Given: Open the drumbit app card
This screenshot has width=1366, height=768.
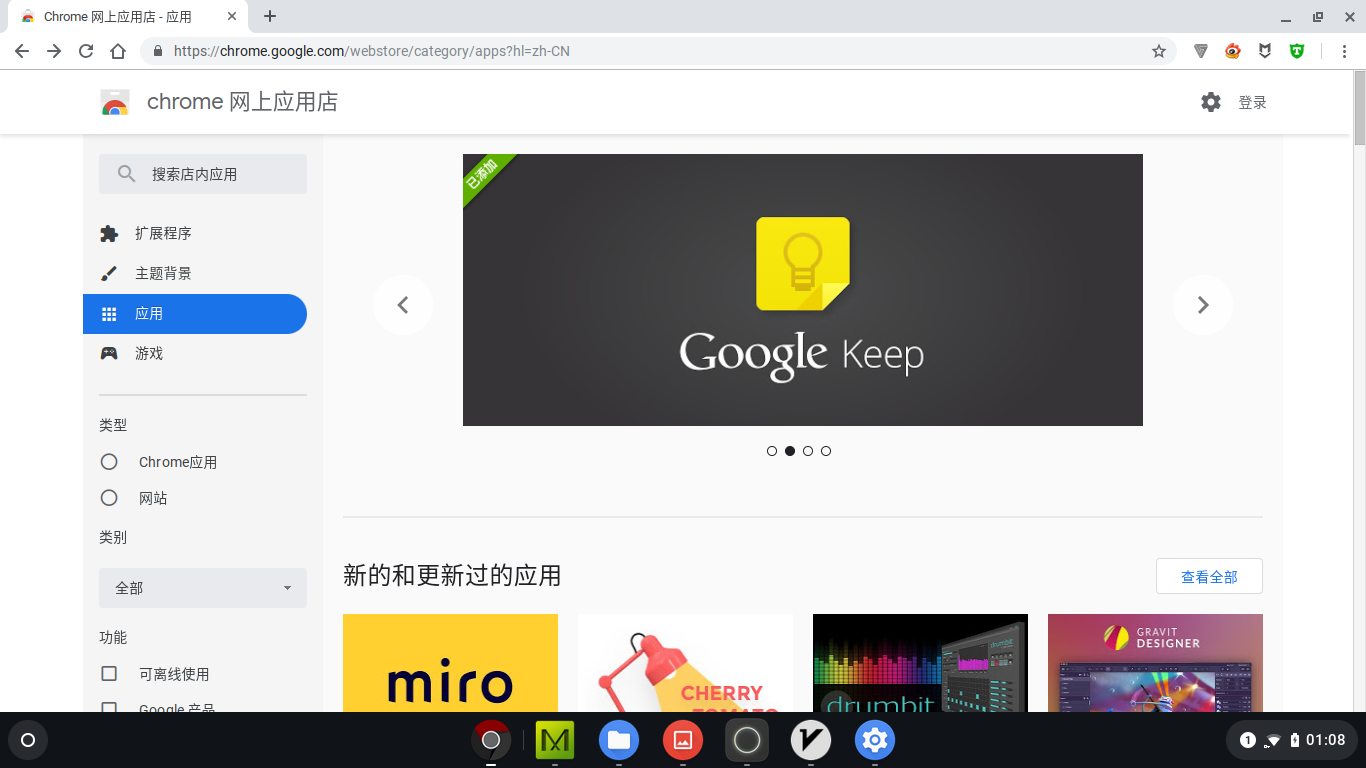Looking at the screenshot, I should click(920, 663).
